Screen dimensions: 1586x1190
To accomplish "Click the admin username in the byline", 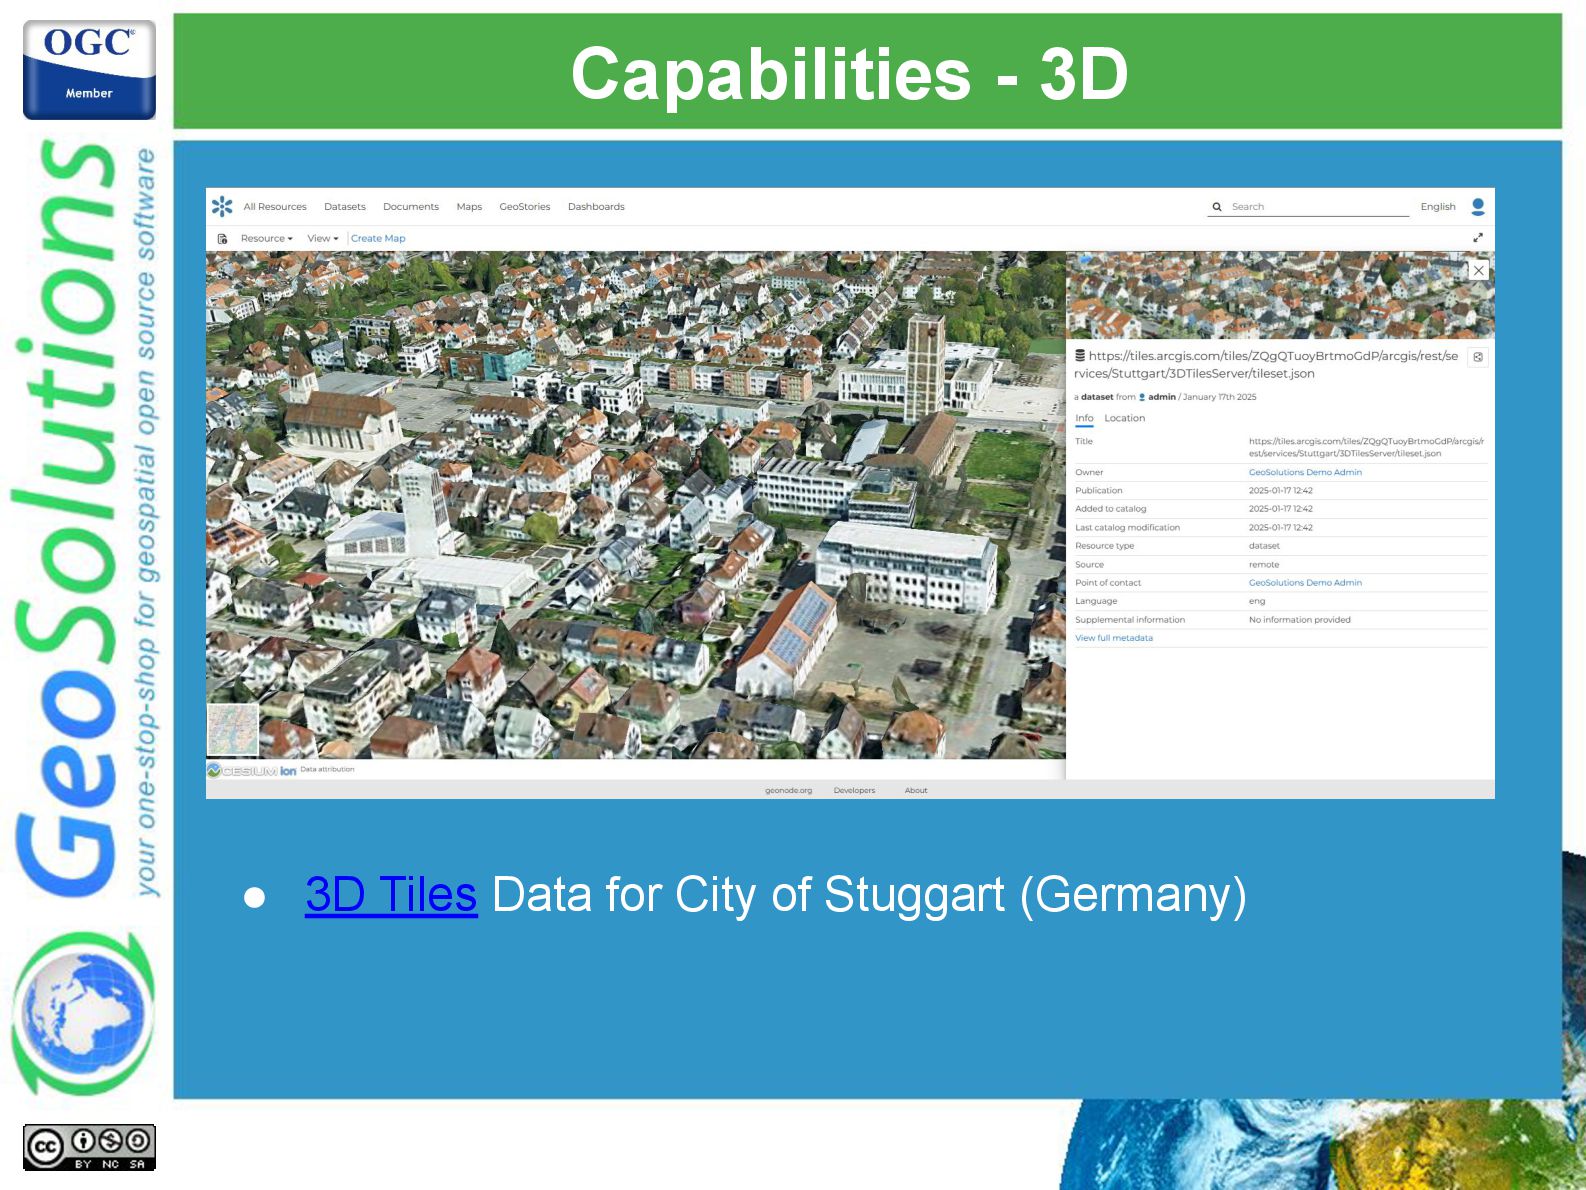I will 1161,397.
